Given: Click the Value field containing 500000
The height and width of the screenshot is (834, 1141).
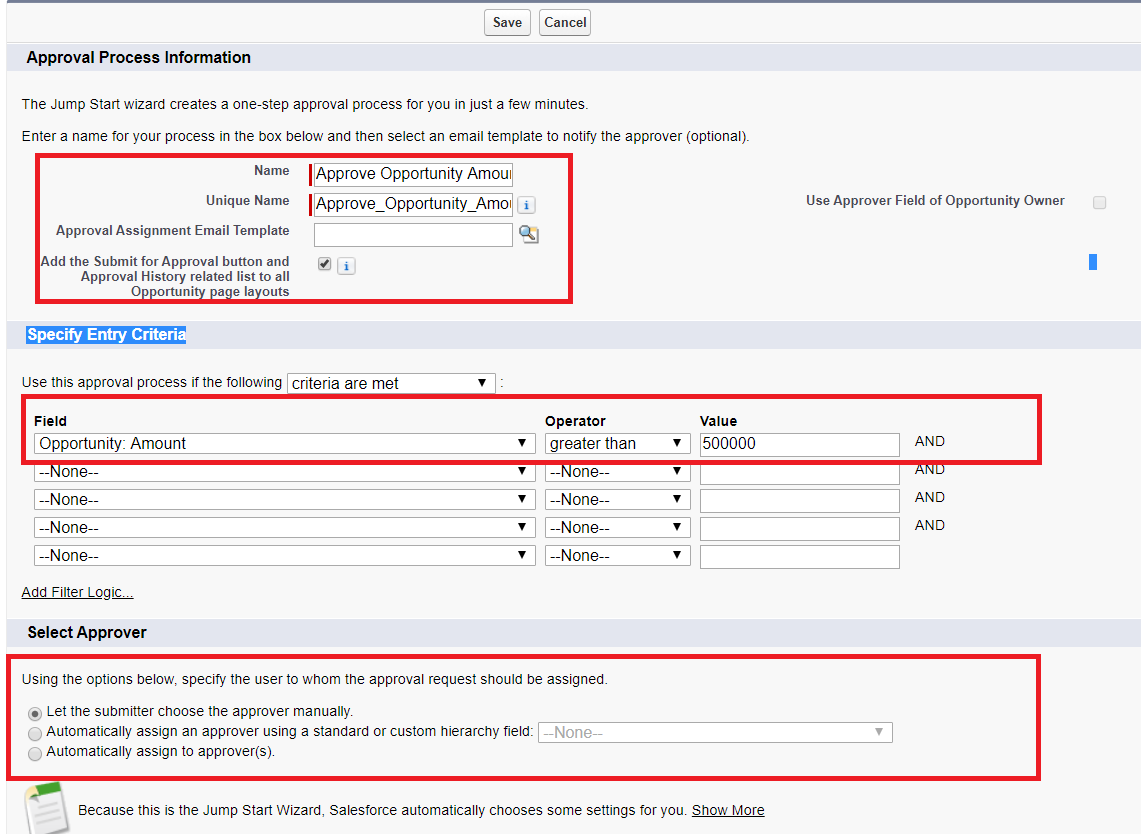Looking at the screenshot, I should click(799, 442).
